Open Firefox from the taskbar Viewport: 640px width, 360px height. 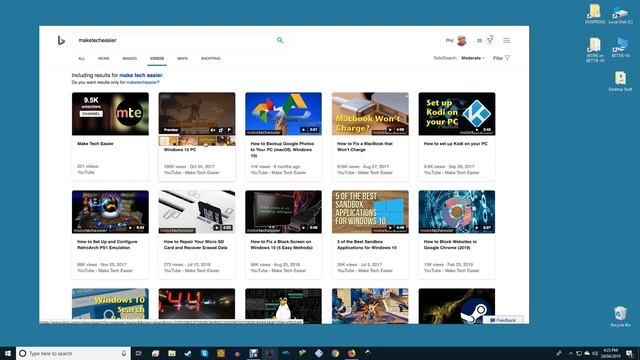click(351, 353)
